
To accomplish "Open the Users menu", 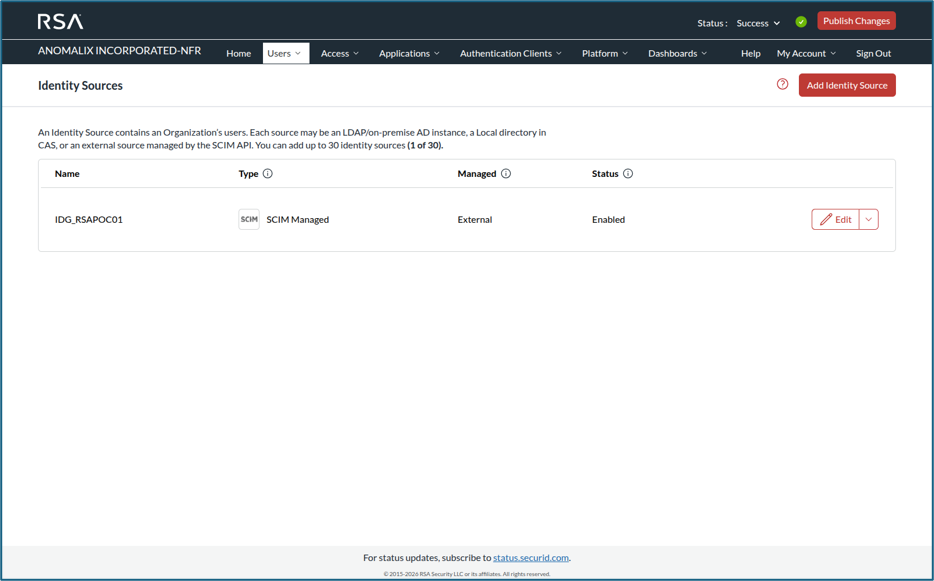I will 286,53.
